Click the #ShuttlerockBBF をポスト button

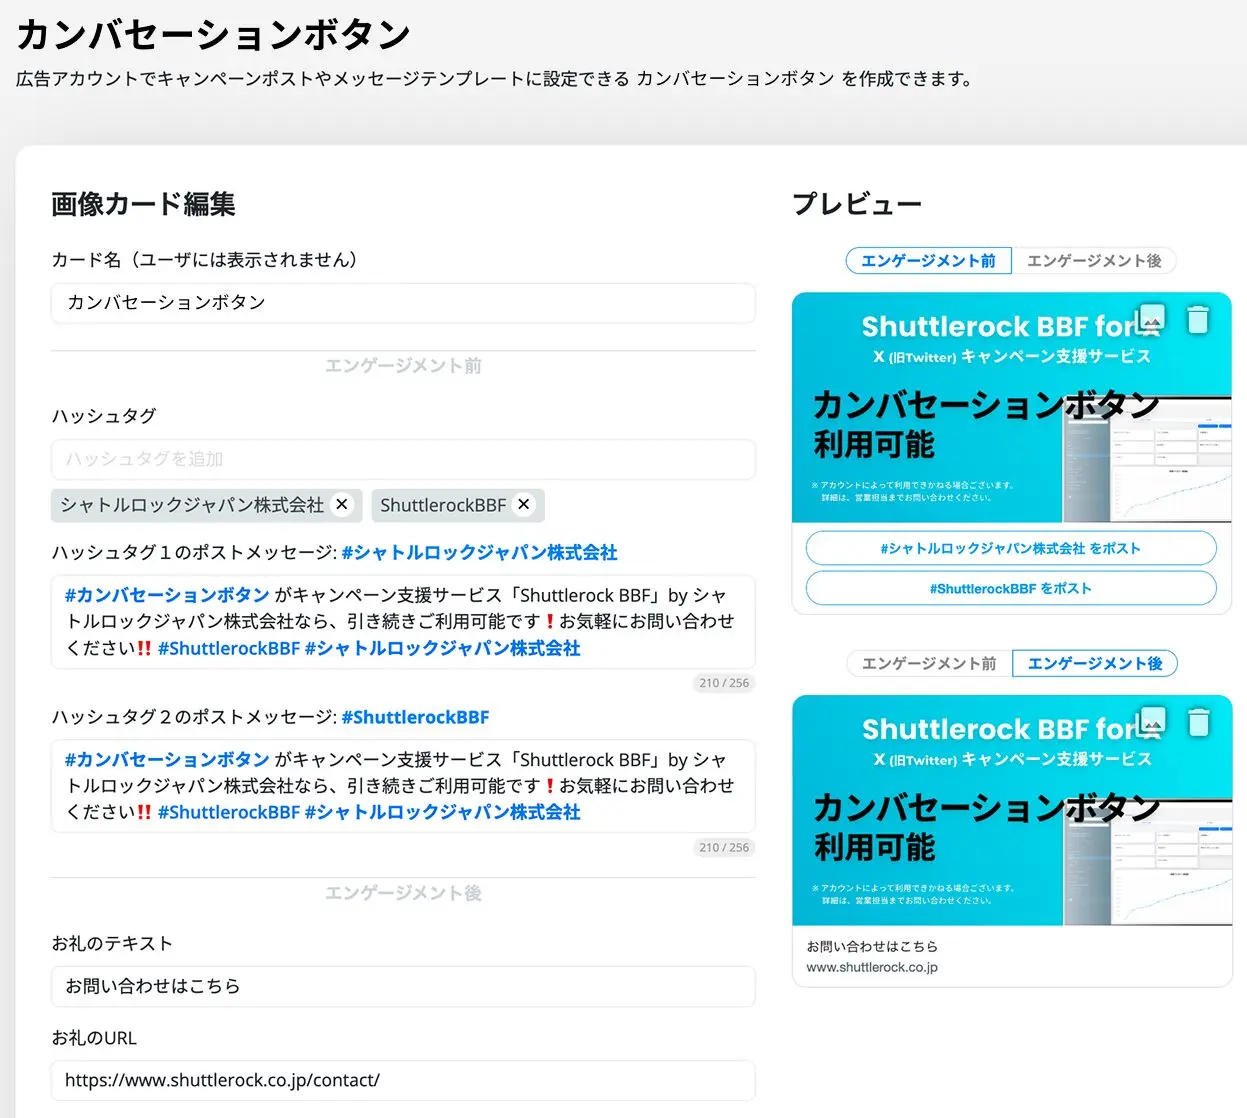click(x=1011, y=588)
